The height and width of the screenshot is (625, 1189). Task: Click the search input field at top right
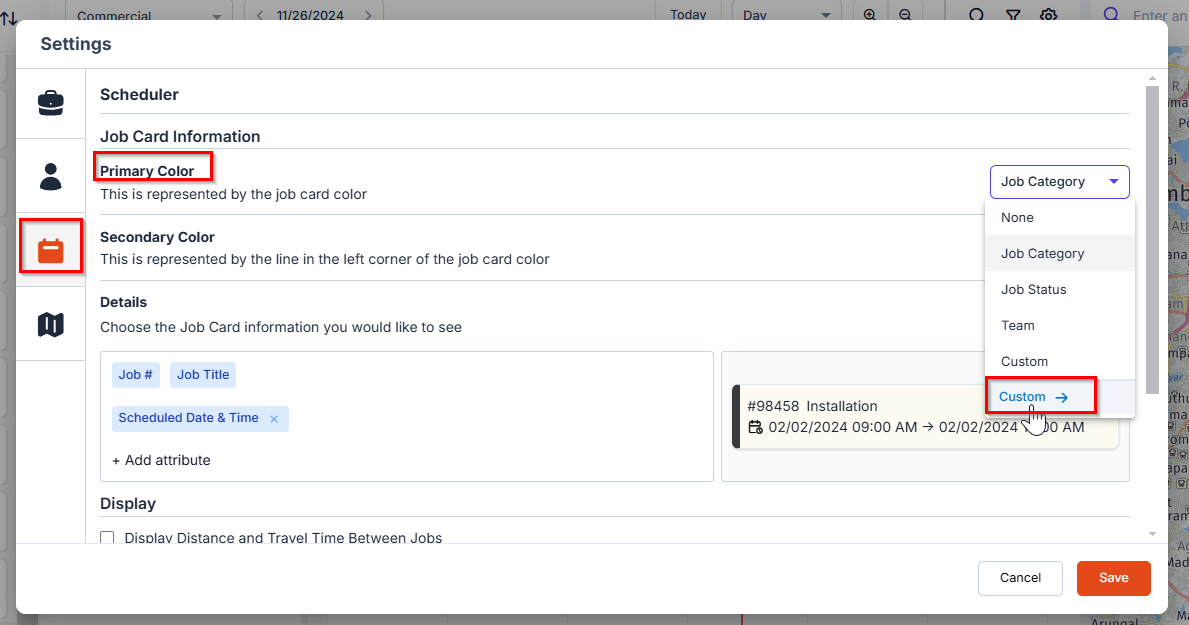[x=1159, y=15]
